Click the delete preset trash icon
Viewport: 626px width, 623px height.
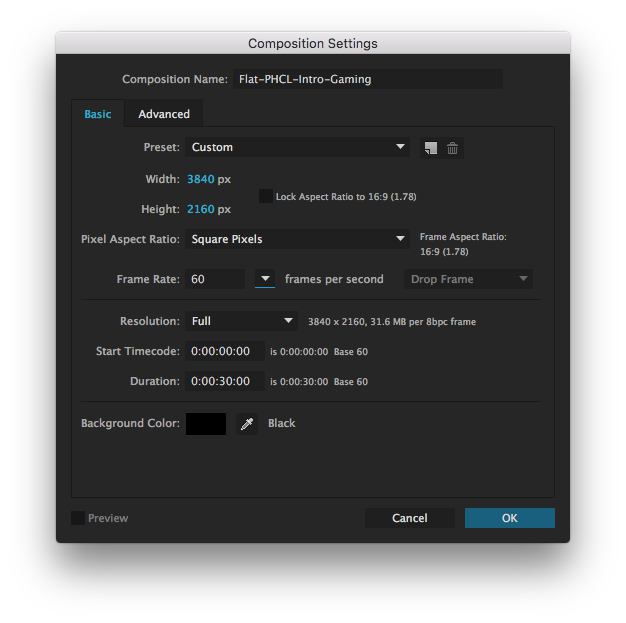[x=452, y=148]
